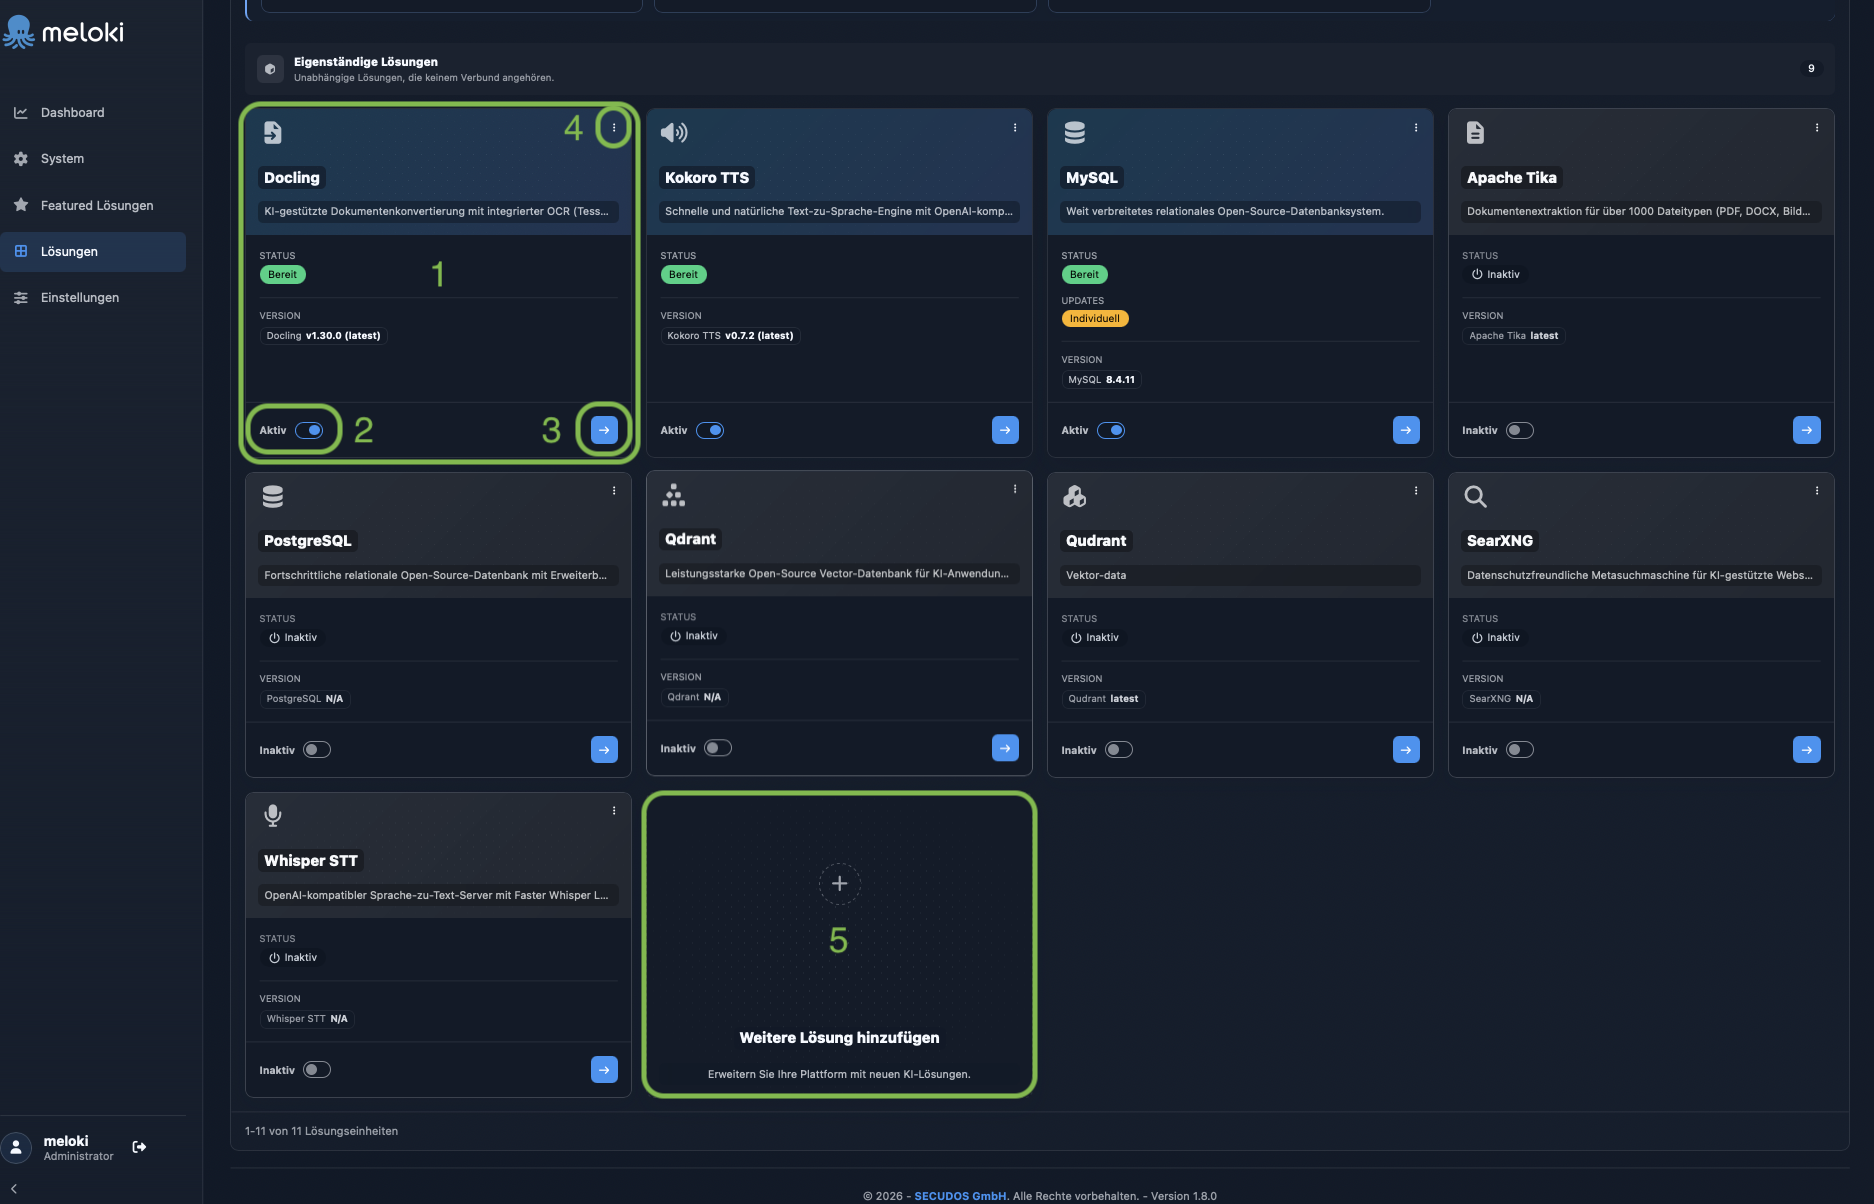Viewport: 1874px width, 1204px height.
Task: Toggle the Docling Aktiv switch off
Action: tap(309, 430)
